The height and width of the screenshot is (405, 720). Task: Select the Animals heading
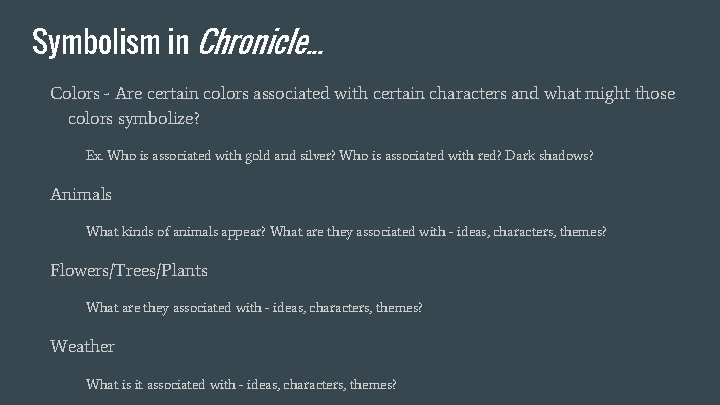(x=81, y=194)
